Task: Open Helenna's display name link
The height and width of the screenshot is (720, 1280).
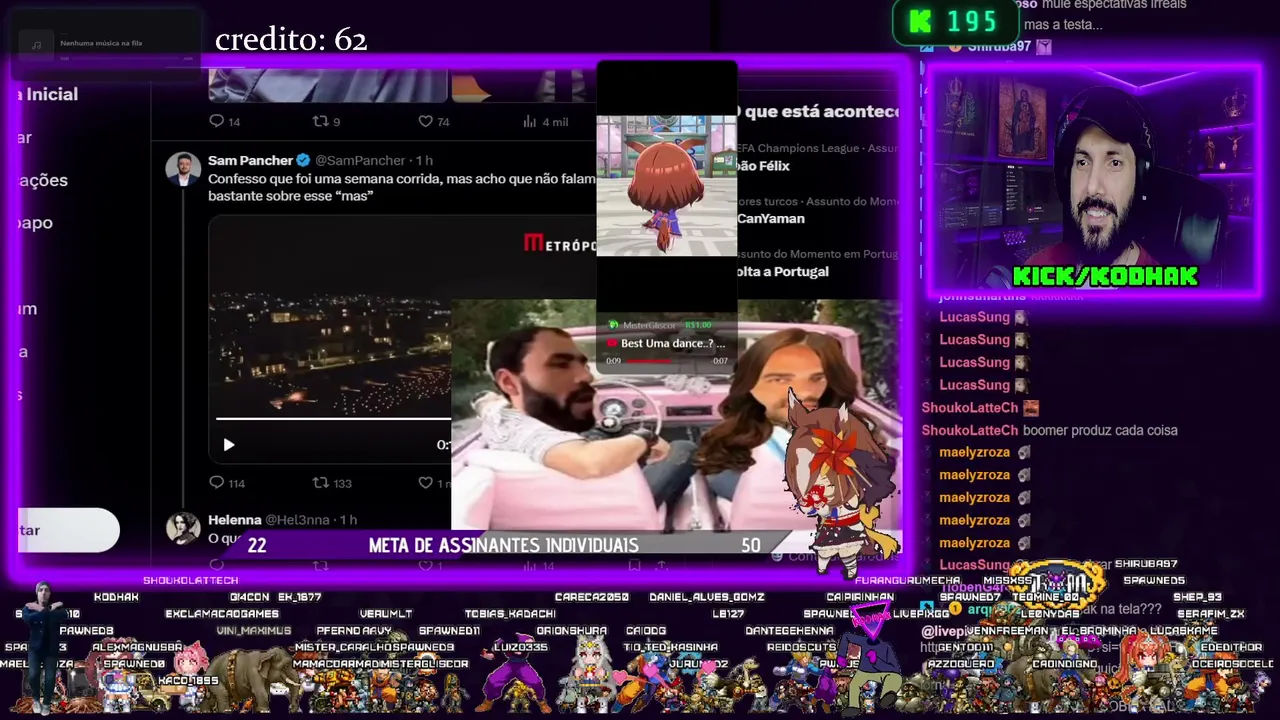Action: pyautogui.click(x=235, y=520)
